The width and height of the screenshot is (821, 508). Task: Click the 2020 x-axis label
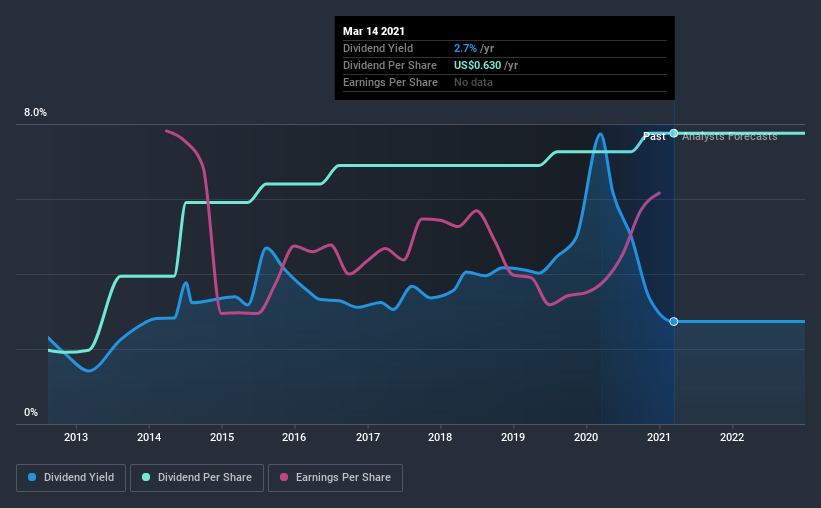(586, 437)
